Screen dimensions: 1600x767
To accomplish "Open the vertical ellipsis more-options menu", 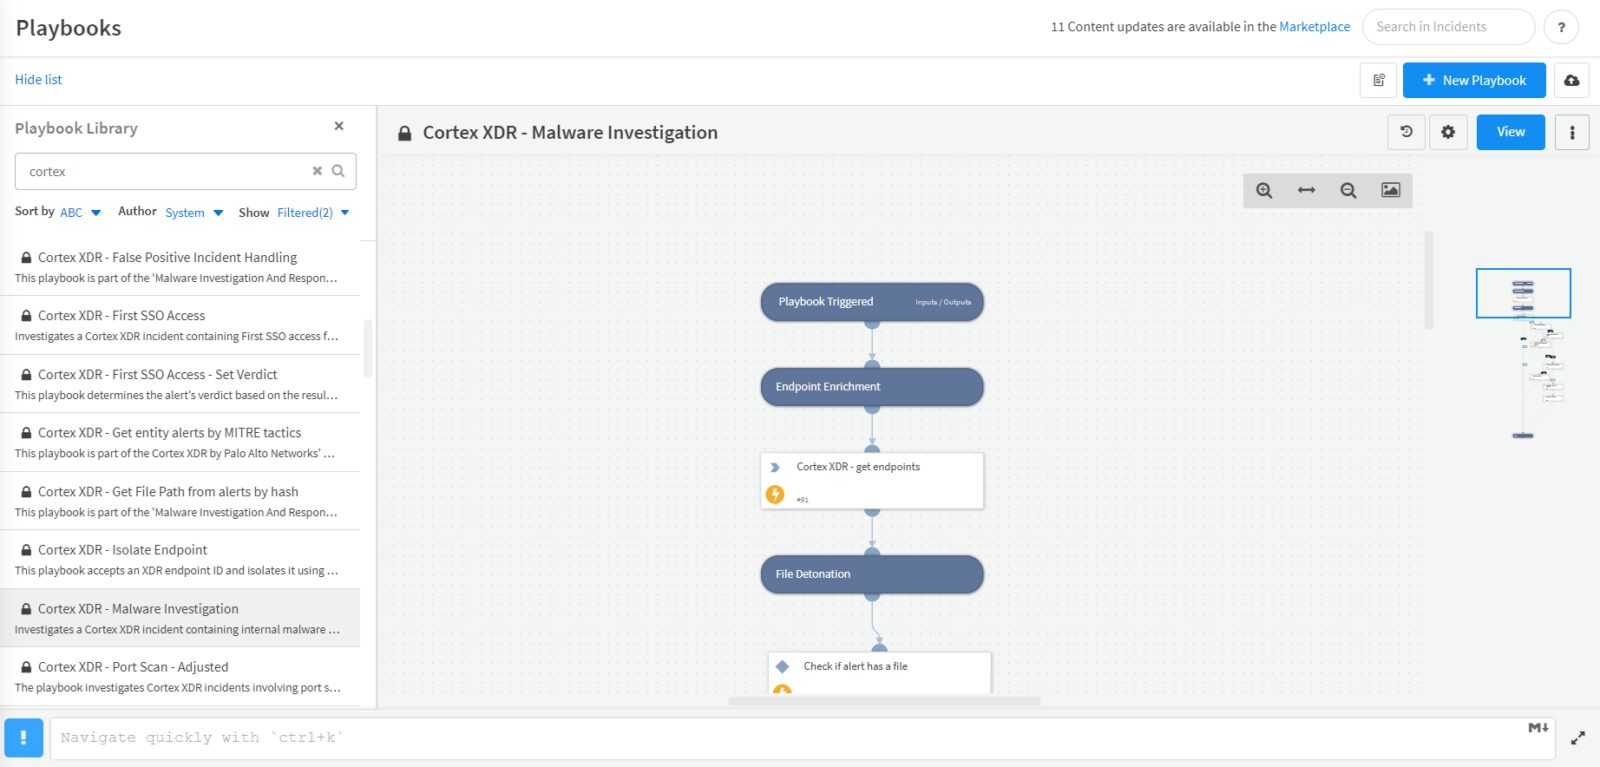I will pyautogui.click(x=1572, y=132).
